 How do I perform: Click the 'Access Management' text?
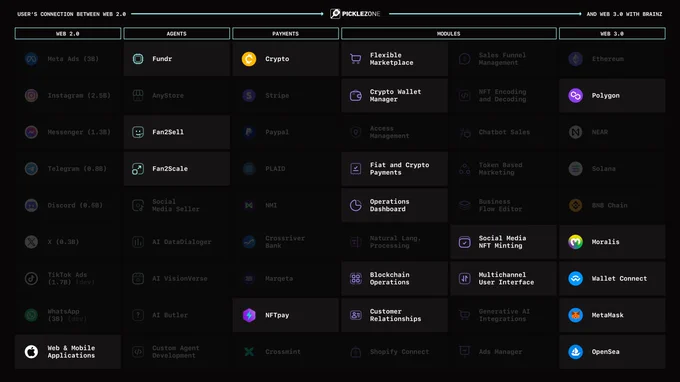pyautogui.click(x=389, y=132)
